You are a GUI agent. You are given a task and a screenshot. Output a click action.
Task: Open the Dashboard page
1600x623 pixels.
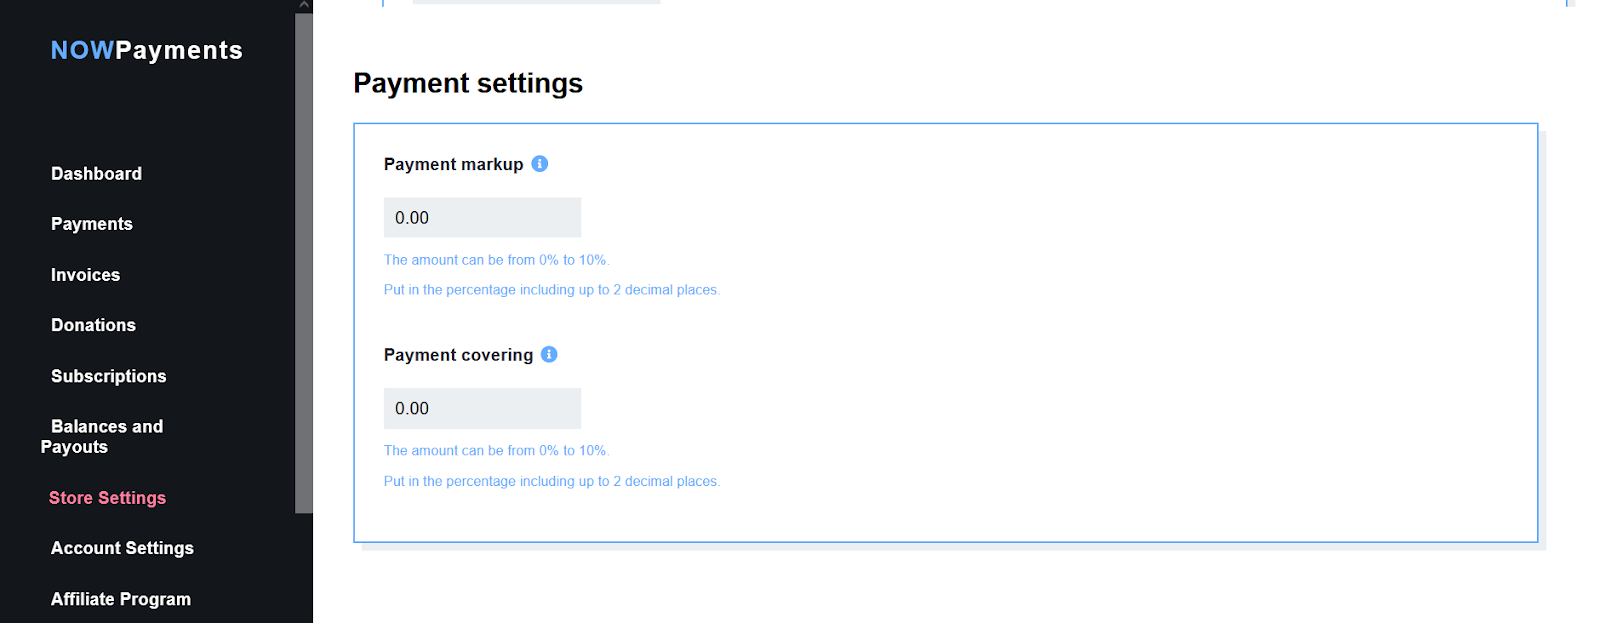[x=96, y=174]
